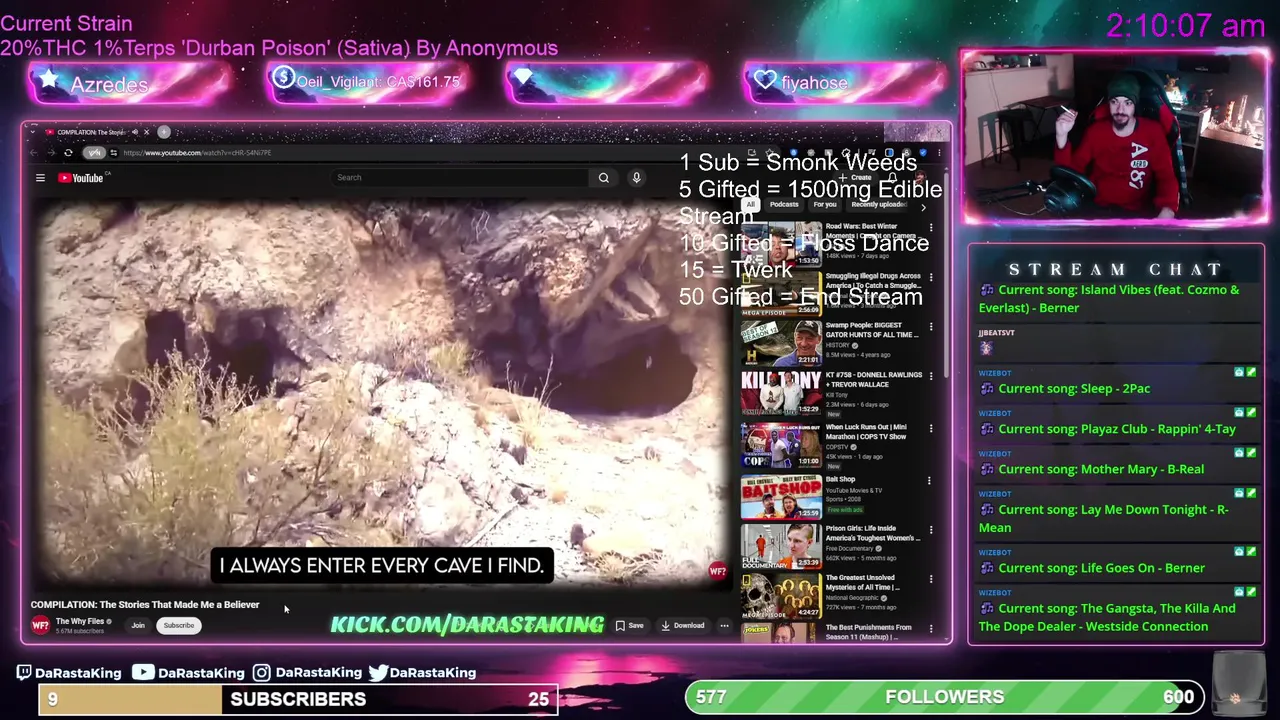
Task: Focus the YouTube search box
Action: (460, 178)
